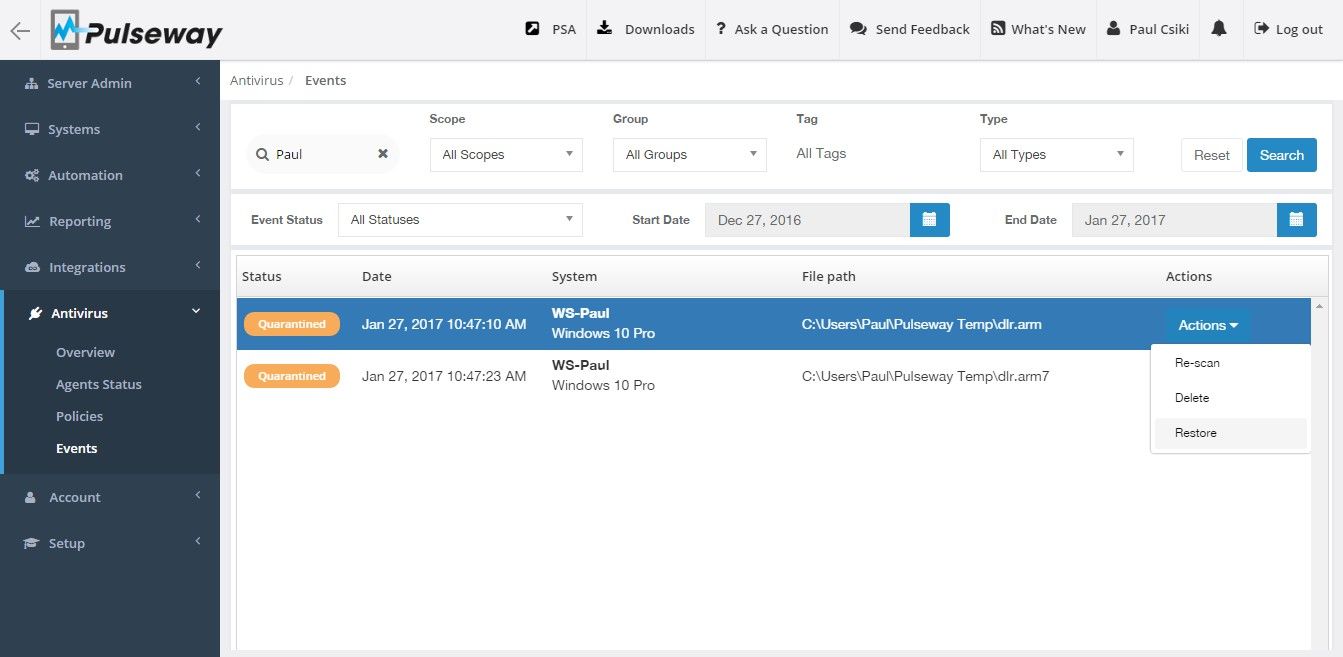Click the Integrations cloud icon
Image resolution: width=1343 pixels, height=657 pixels.
(32, 268)
